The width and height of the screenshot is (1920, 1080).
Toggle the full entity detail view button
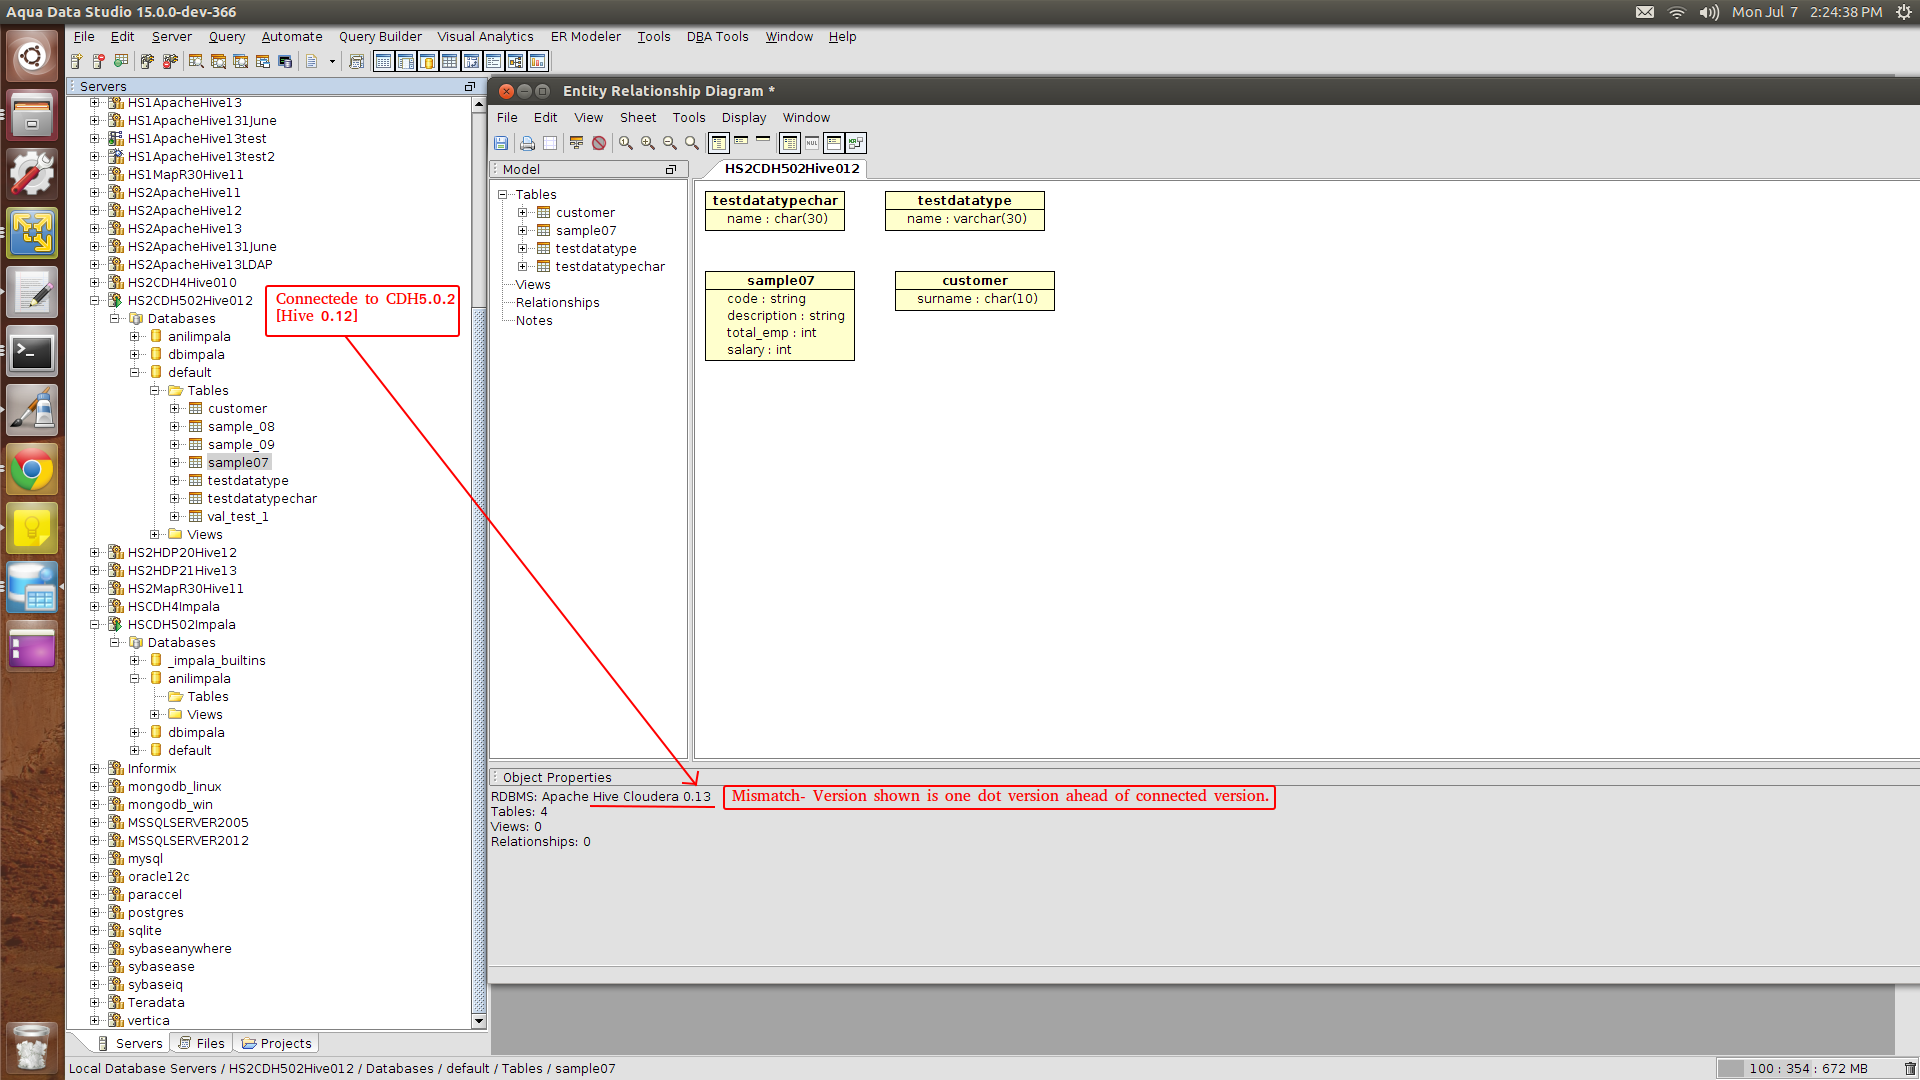[x=719, y=143]
